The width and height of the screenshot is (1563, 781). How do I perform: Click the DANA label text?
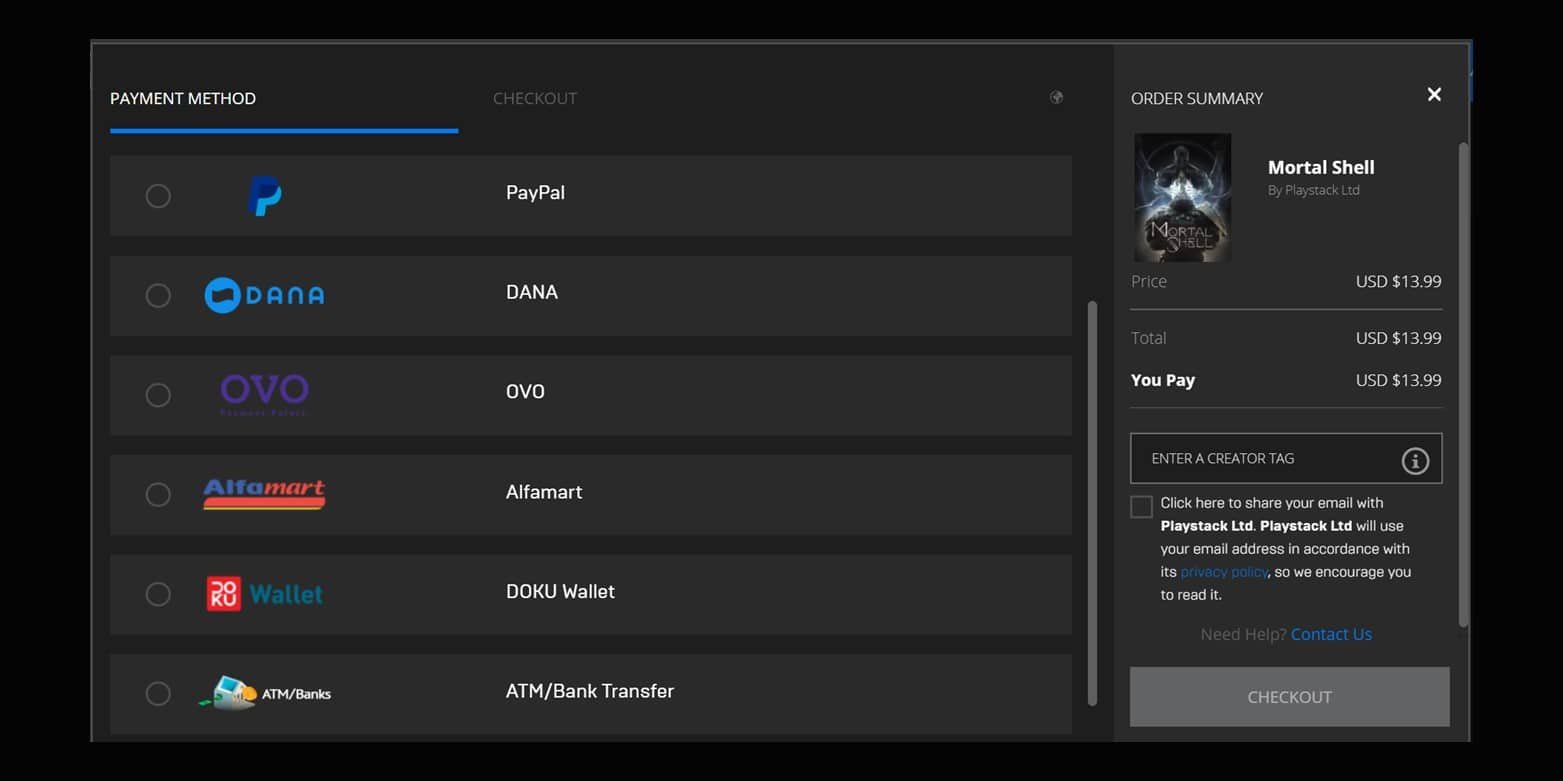(x=531, y=292)
